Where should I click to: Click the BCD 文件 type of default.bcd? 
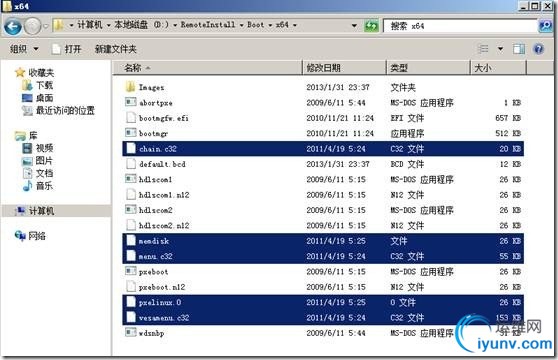pyautogui.click(x=407, y=164)
